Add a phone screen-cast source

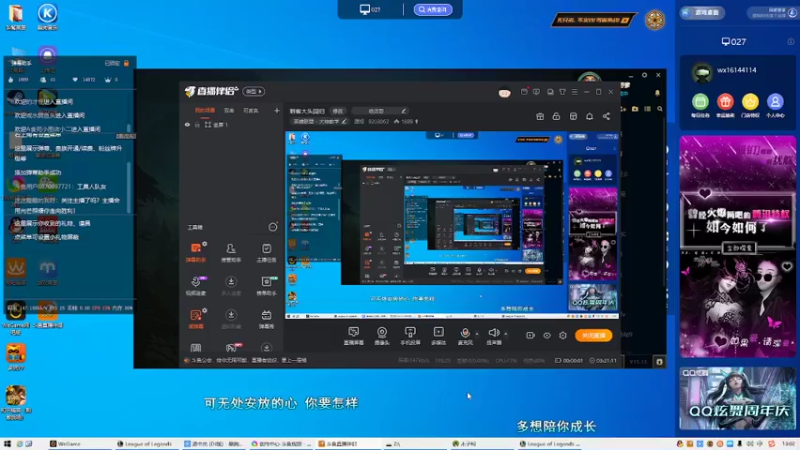click(x=410, y=336)
